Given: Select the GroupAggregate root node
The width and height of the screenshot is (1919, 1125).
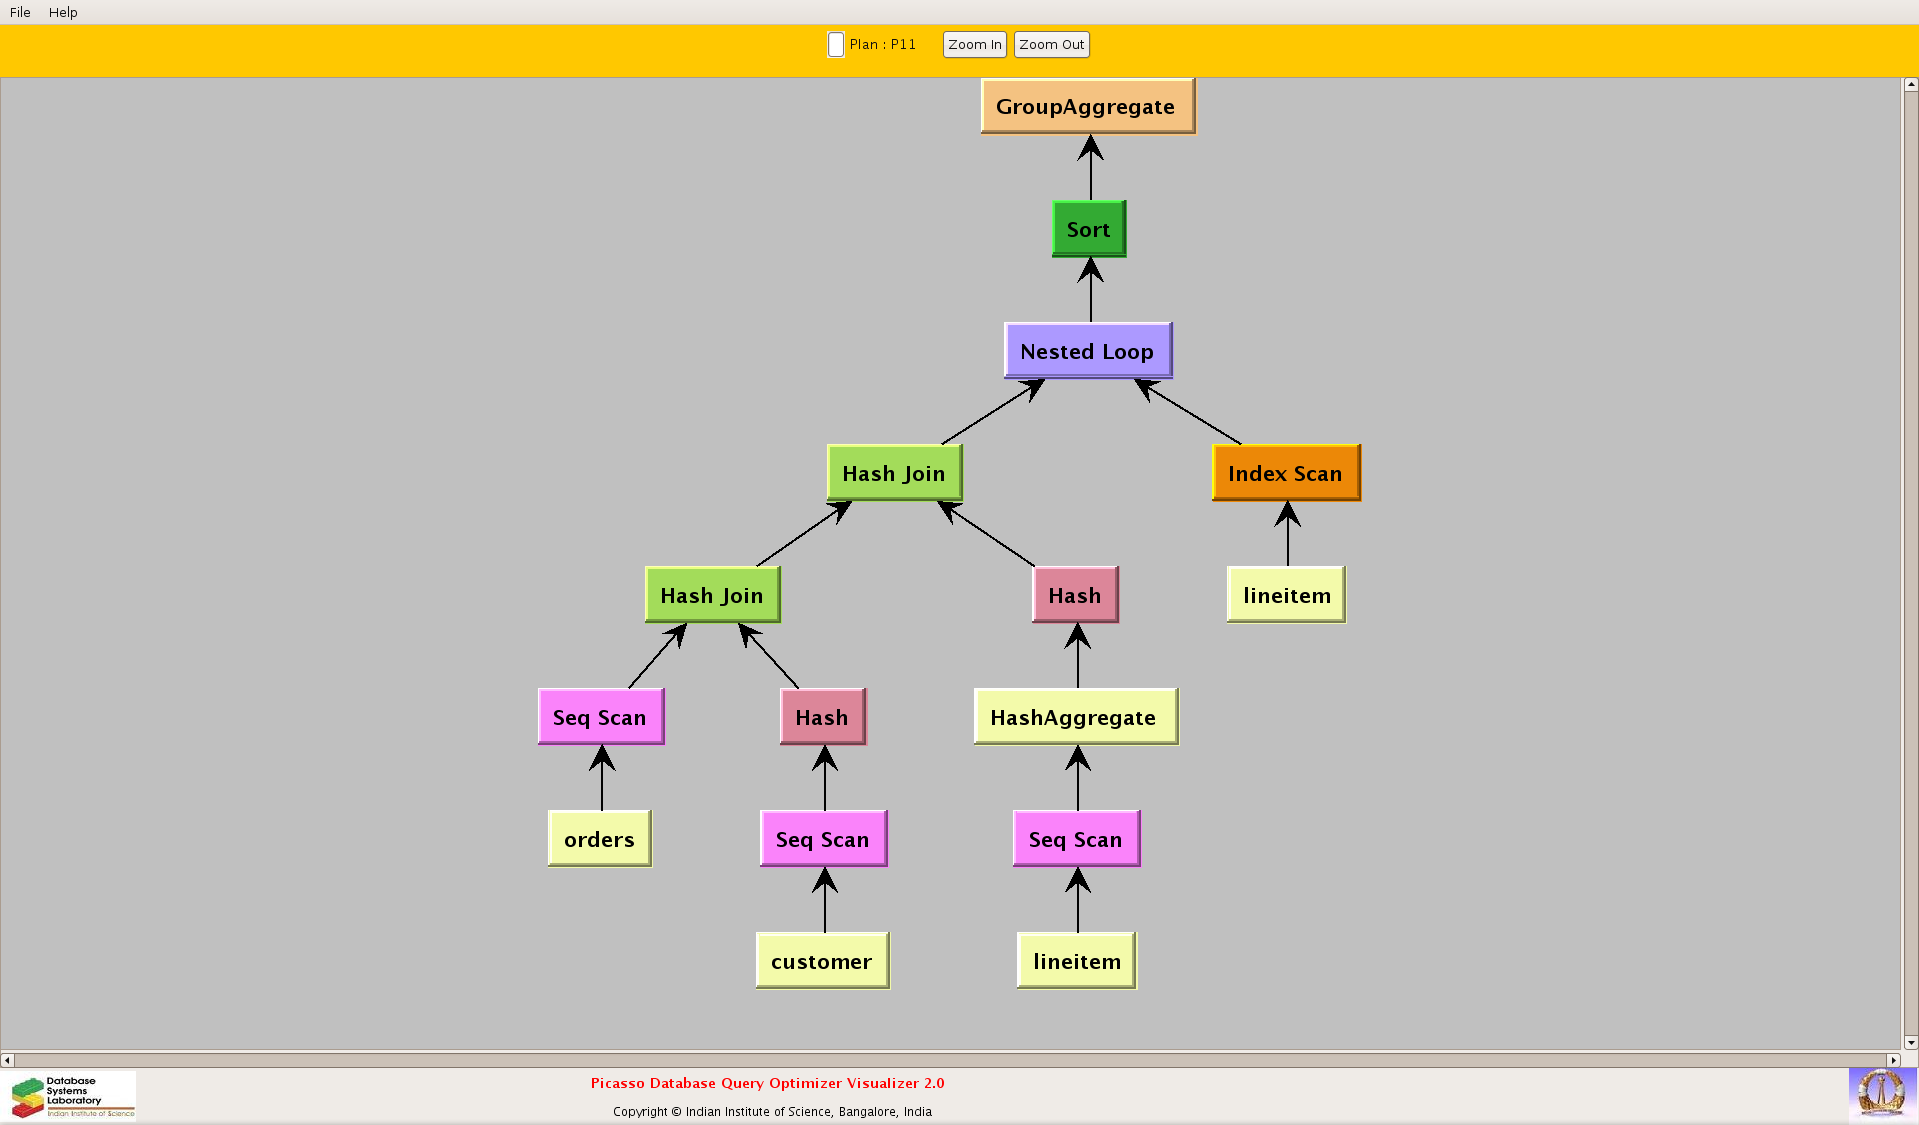Looking at the screenshot, I should pos(1087,107).
